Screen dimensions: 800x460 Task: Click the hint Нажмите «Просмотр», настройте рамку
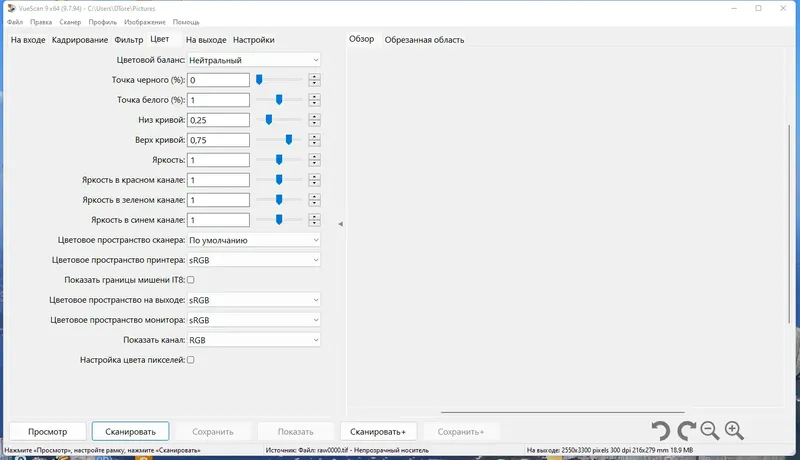[103, 450]
